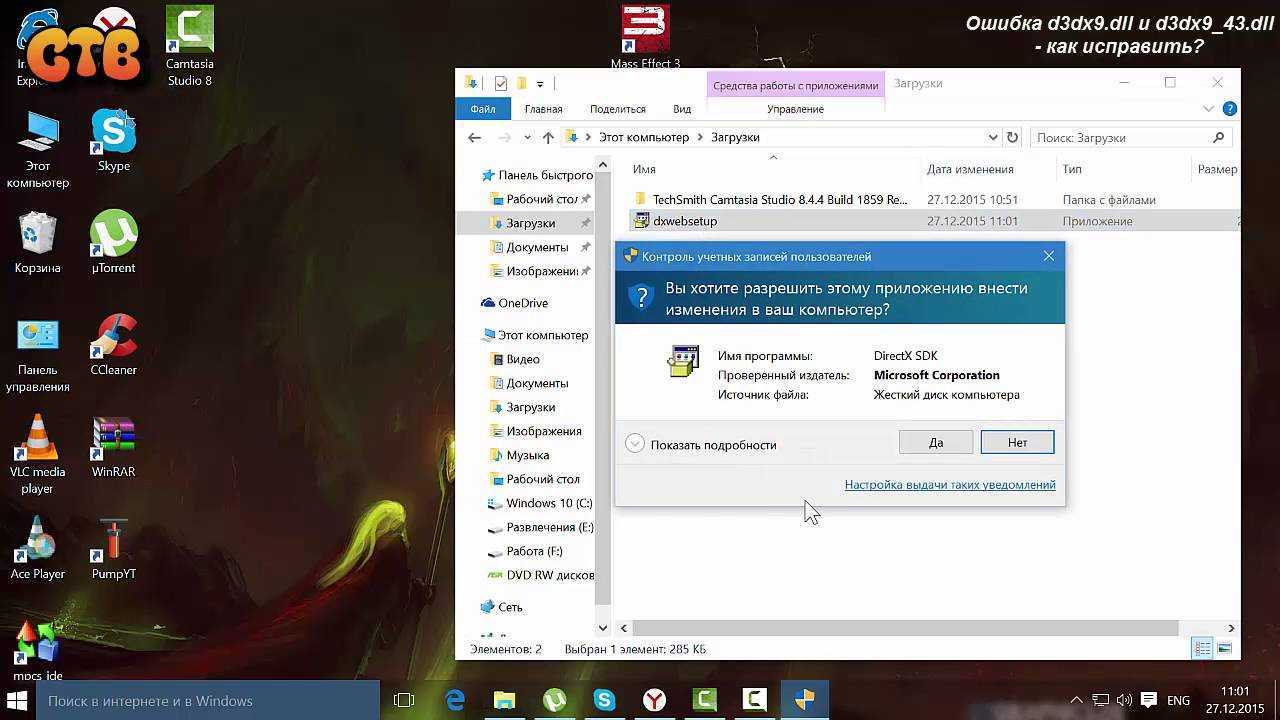The width and height of the screenshot is (1280, 720).
Task: Navigate back in Explorer
Action: coord(475,137)
